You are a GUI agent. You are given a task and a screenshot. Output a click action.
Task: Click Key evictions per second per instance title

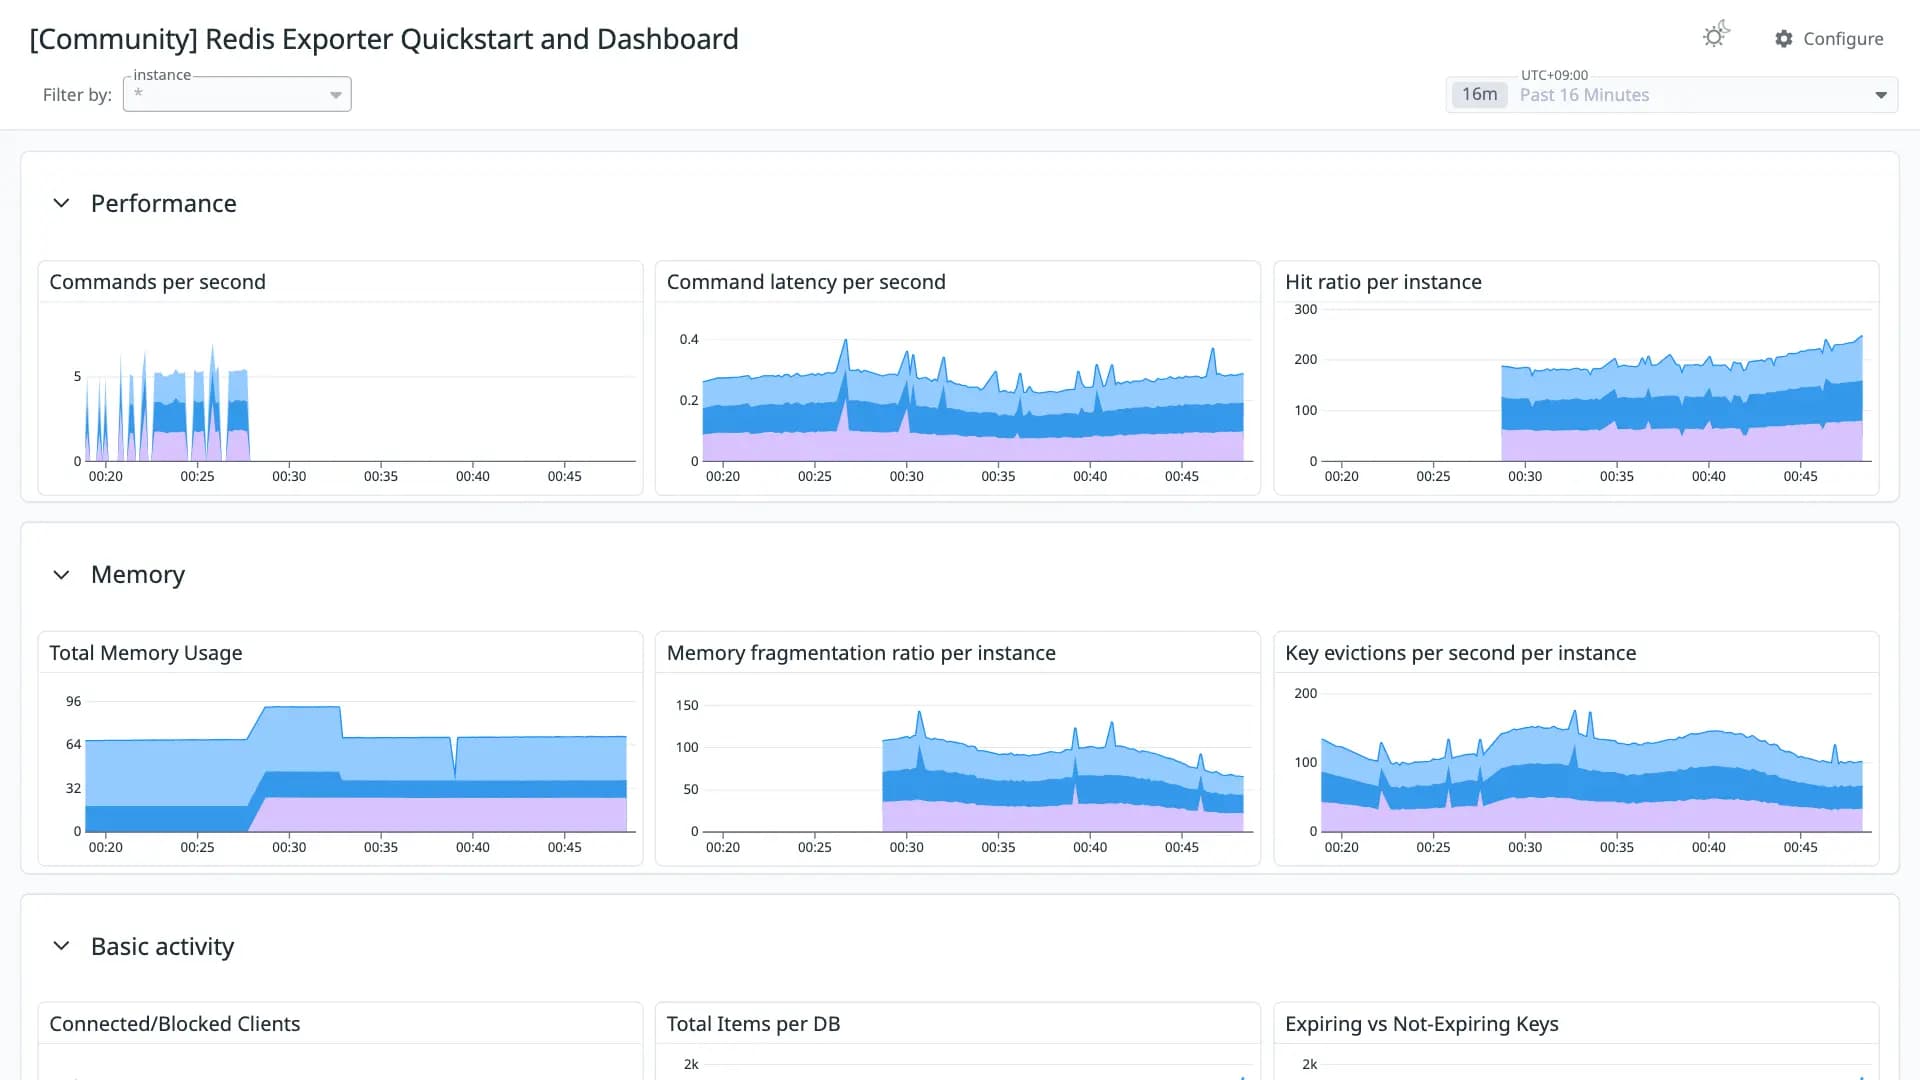[1460, 653]
